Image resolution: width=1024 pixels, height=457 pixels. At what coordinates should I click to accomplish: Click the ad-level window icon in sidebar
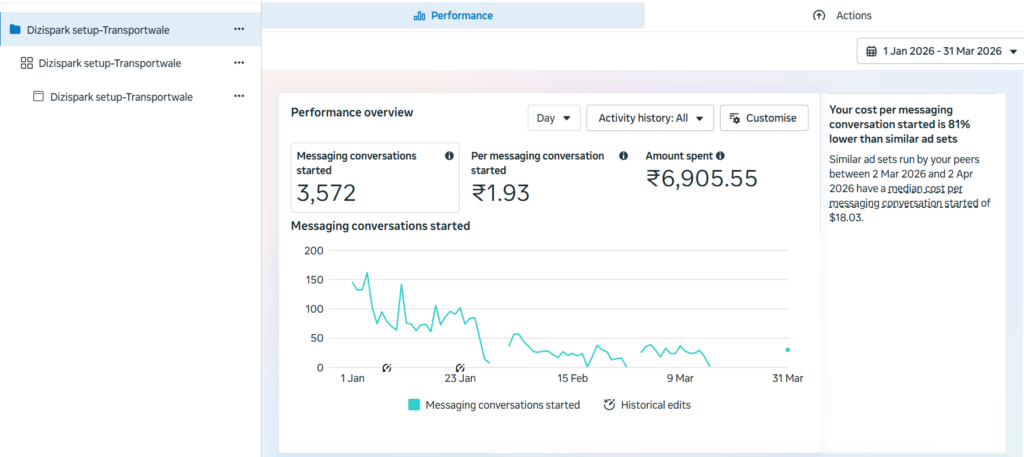pyautogui.click(x=39, y=97)
